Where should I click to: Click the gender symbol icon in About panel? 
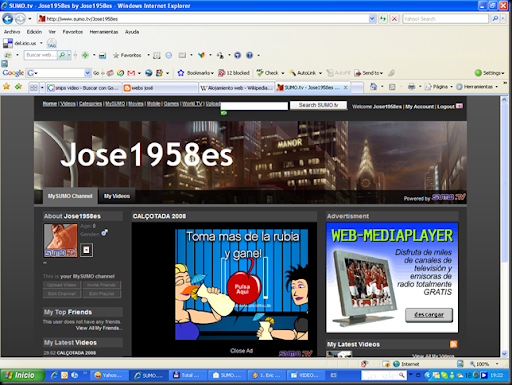pos(105,232)
